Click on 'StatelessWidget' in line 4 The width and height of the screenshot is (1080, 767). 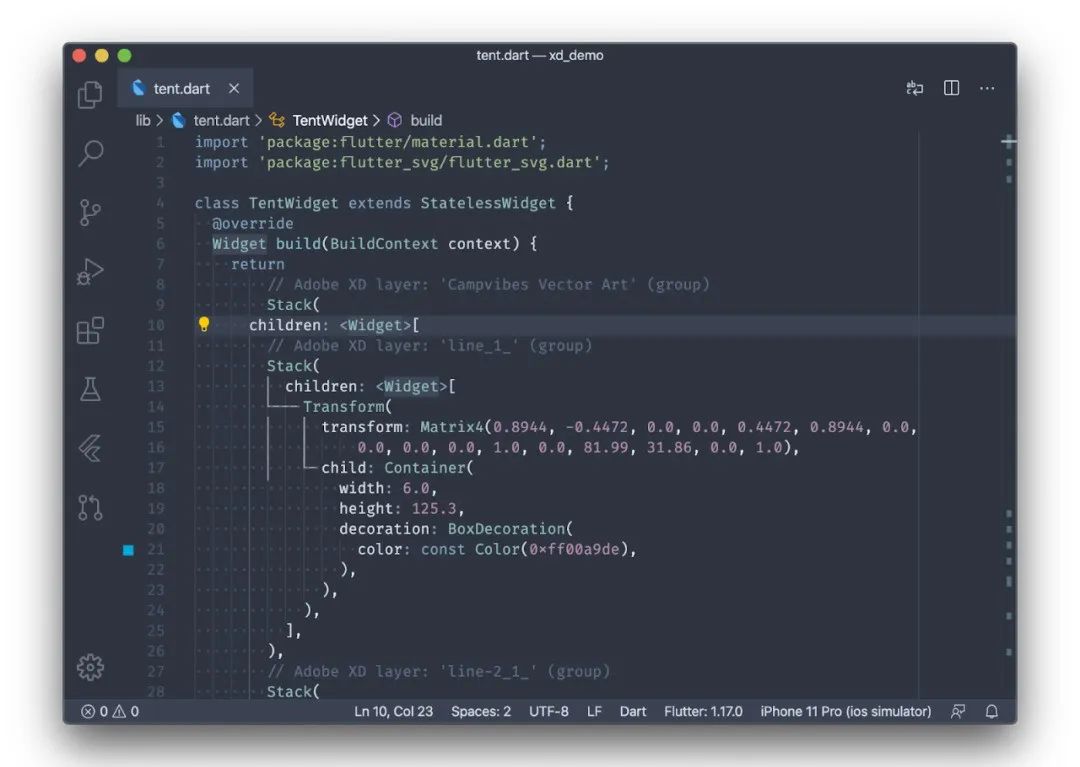coord(488,203)
